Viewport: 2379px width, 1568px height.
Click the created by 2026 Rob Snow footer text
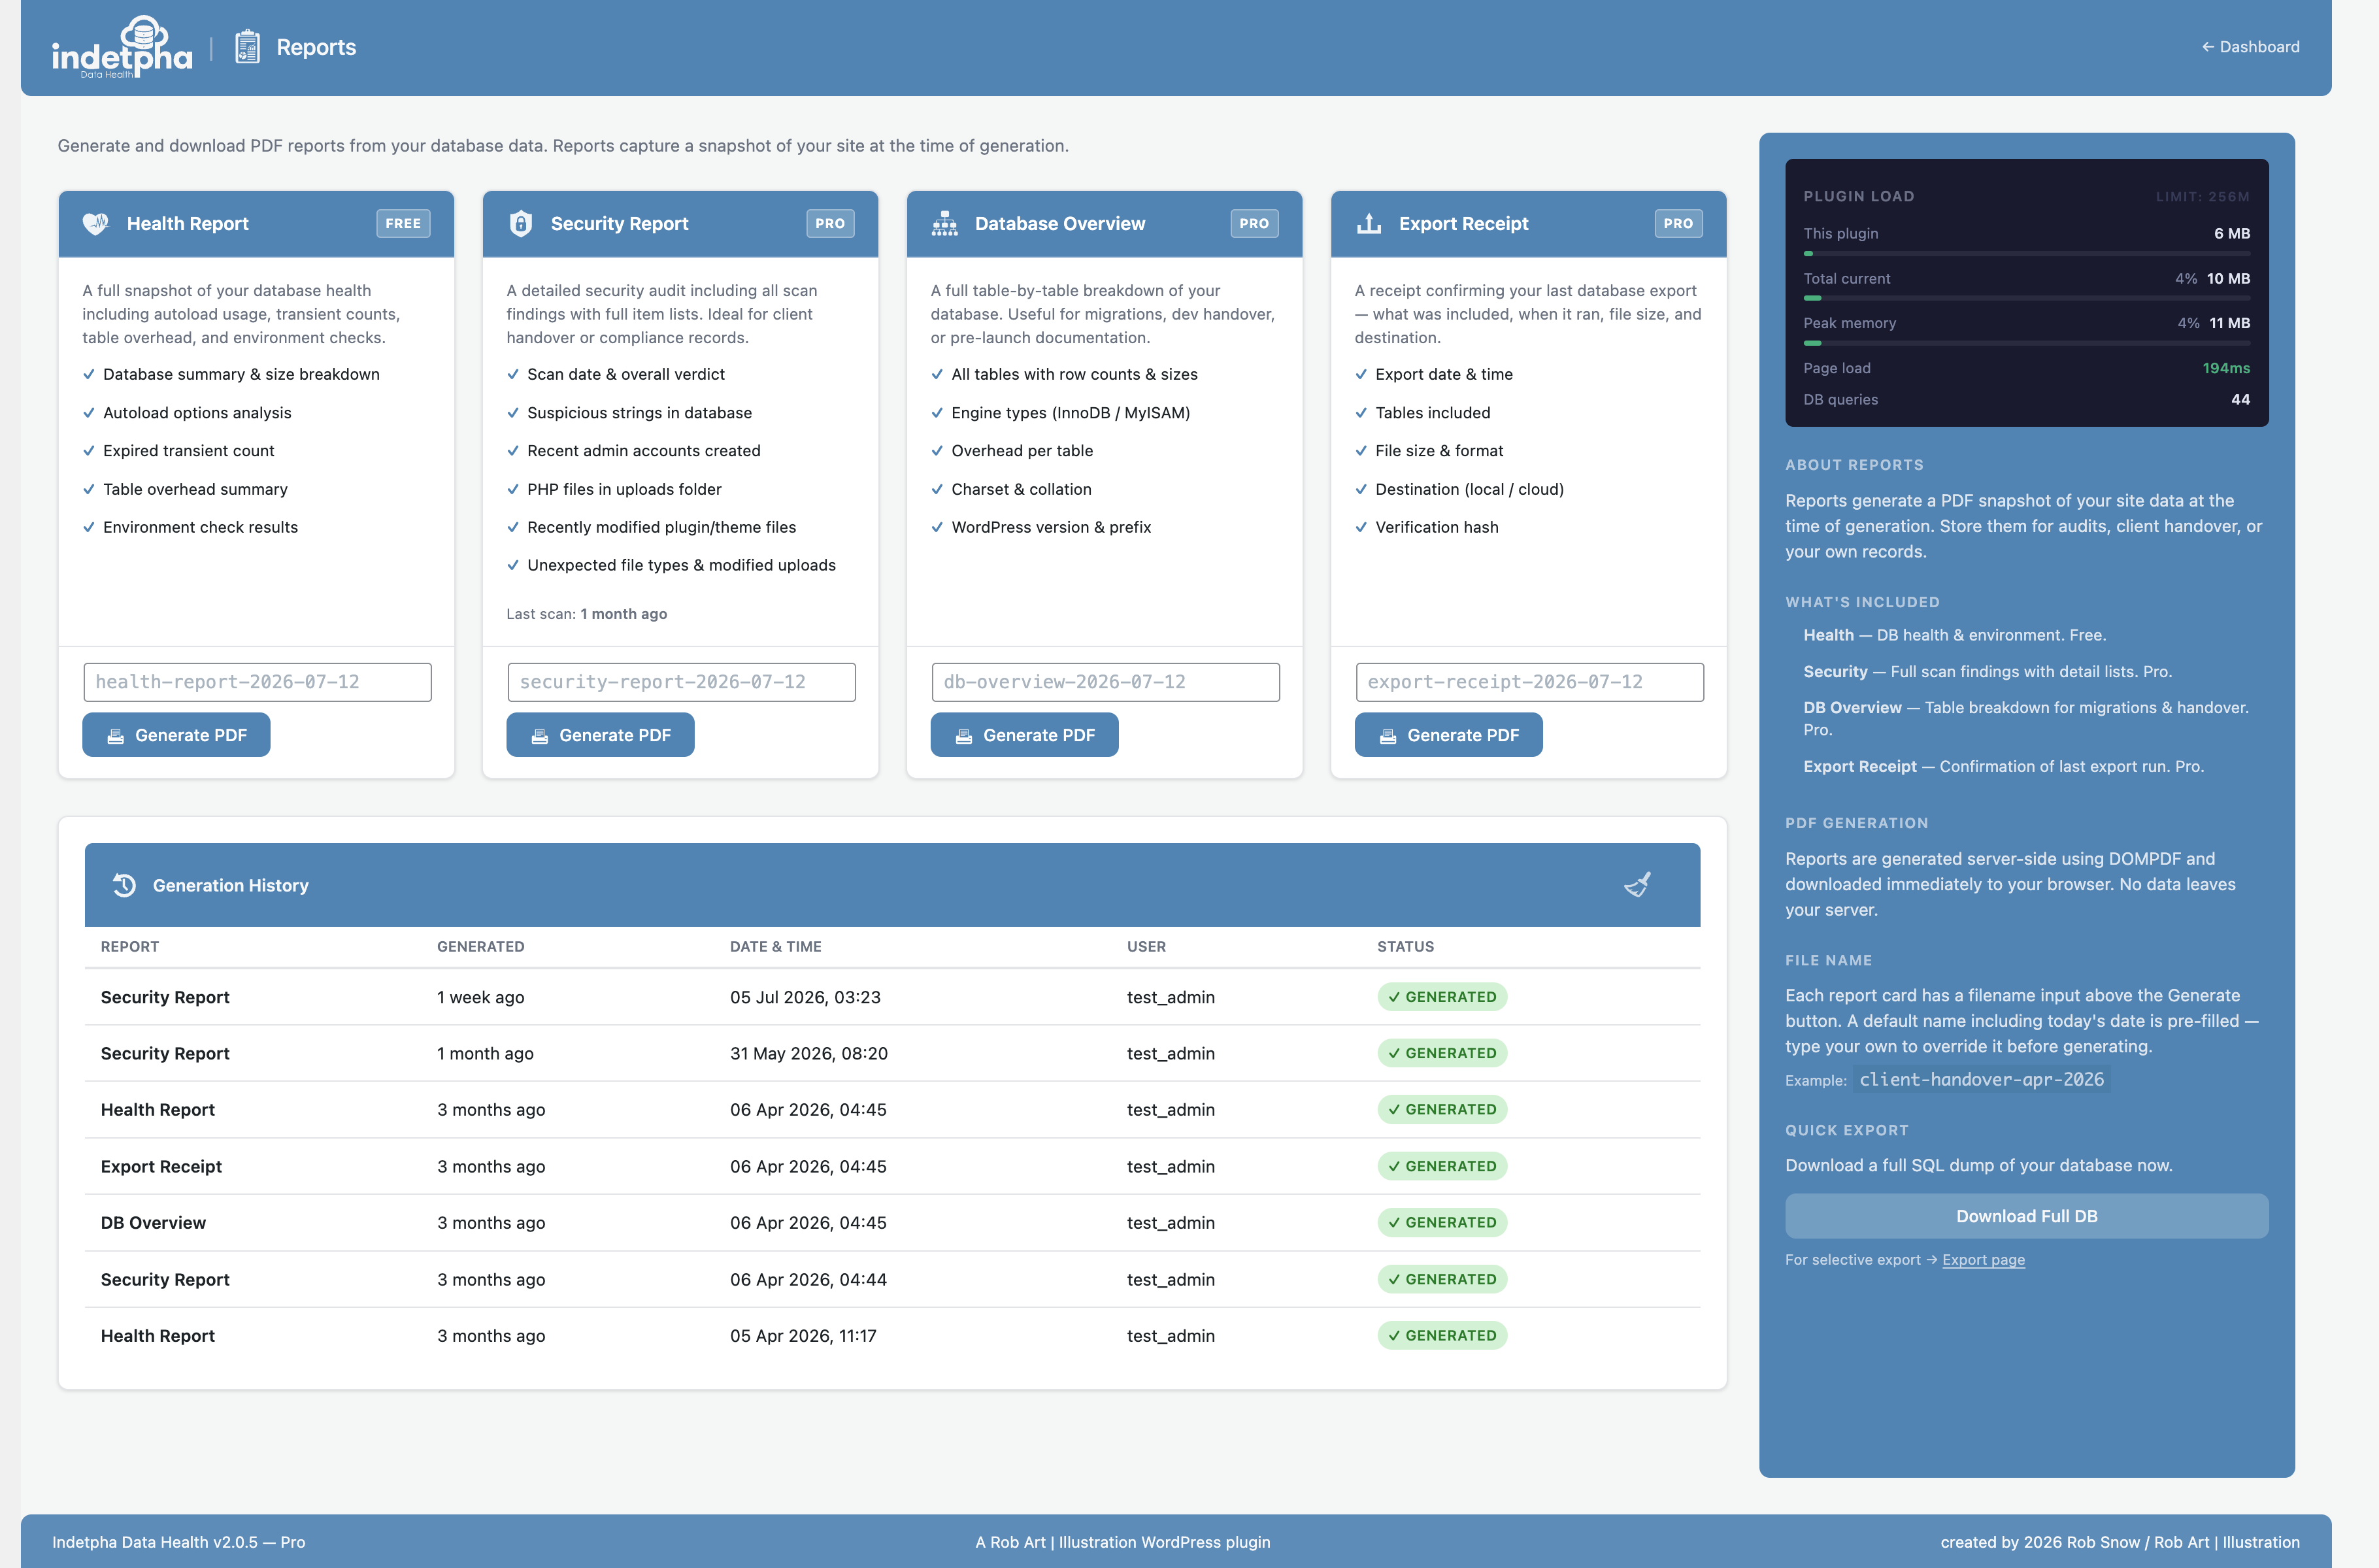2119,1542
